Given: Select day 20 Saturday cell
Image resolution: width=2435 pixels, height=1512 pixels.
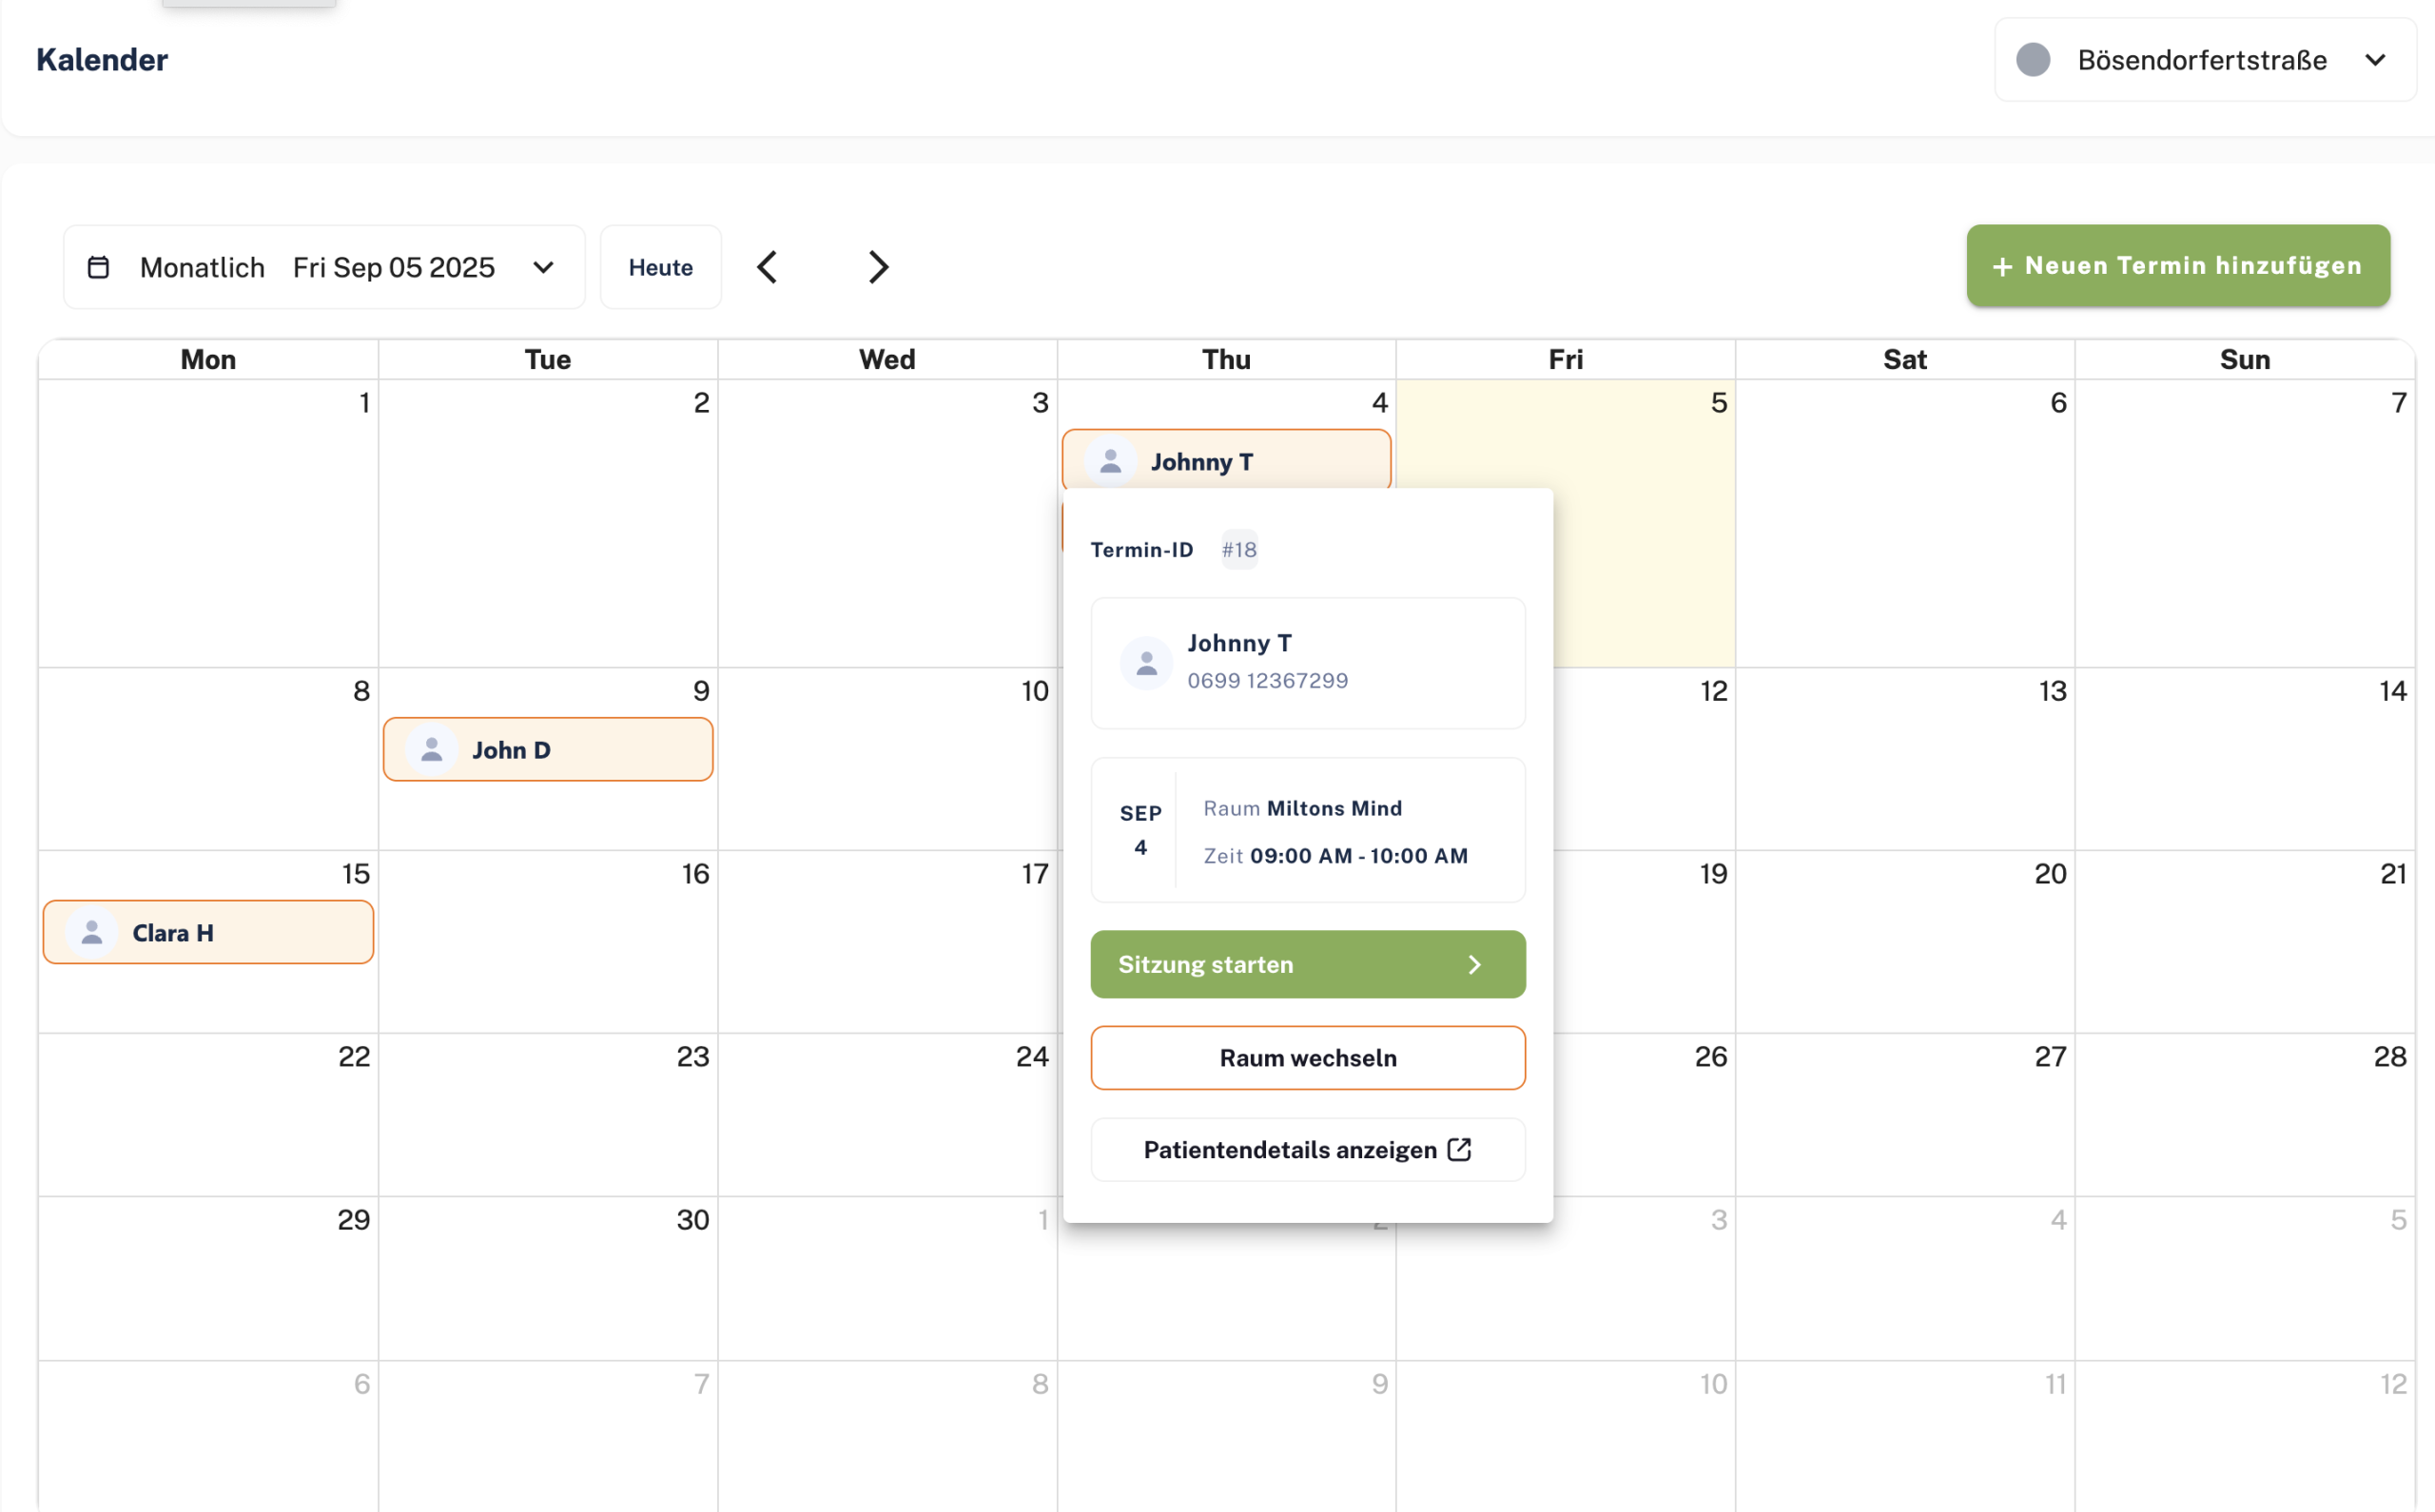Looking at the screenshot, I should tap(1905, 942).
